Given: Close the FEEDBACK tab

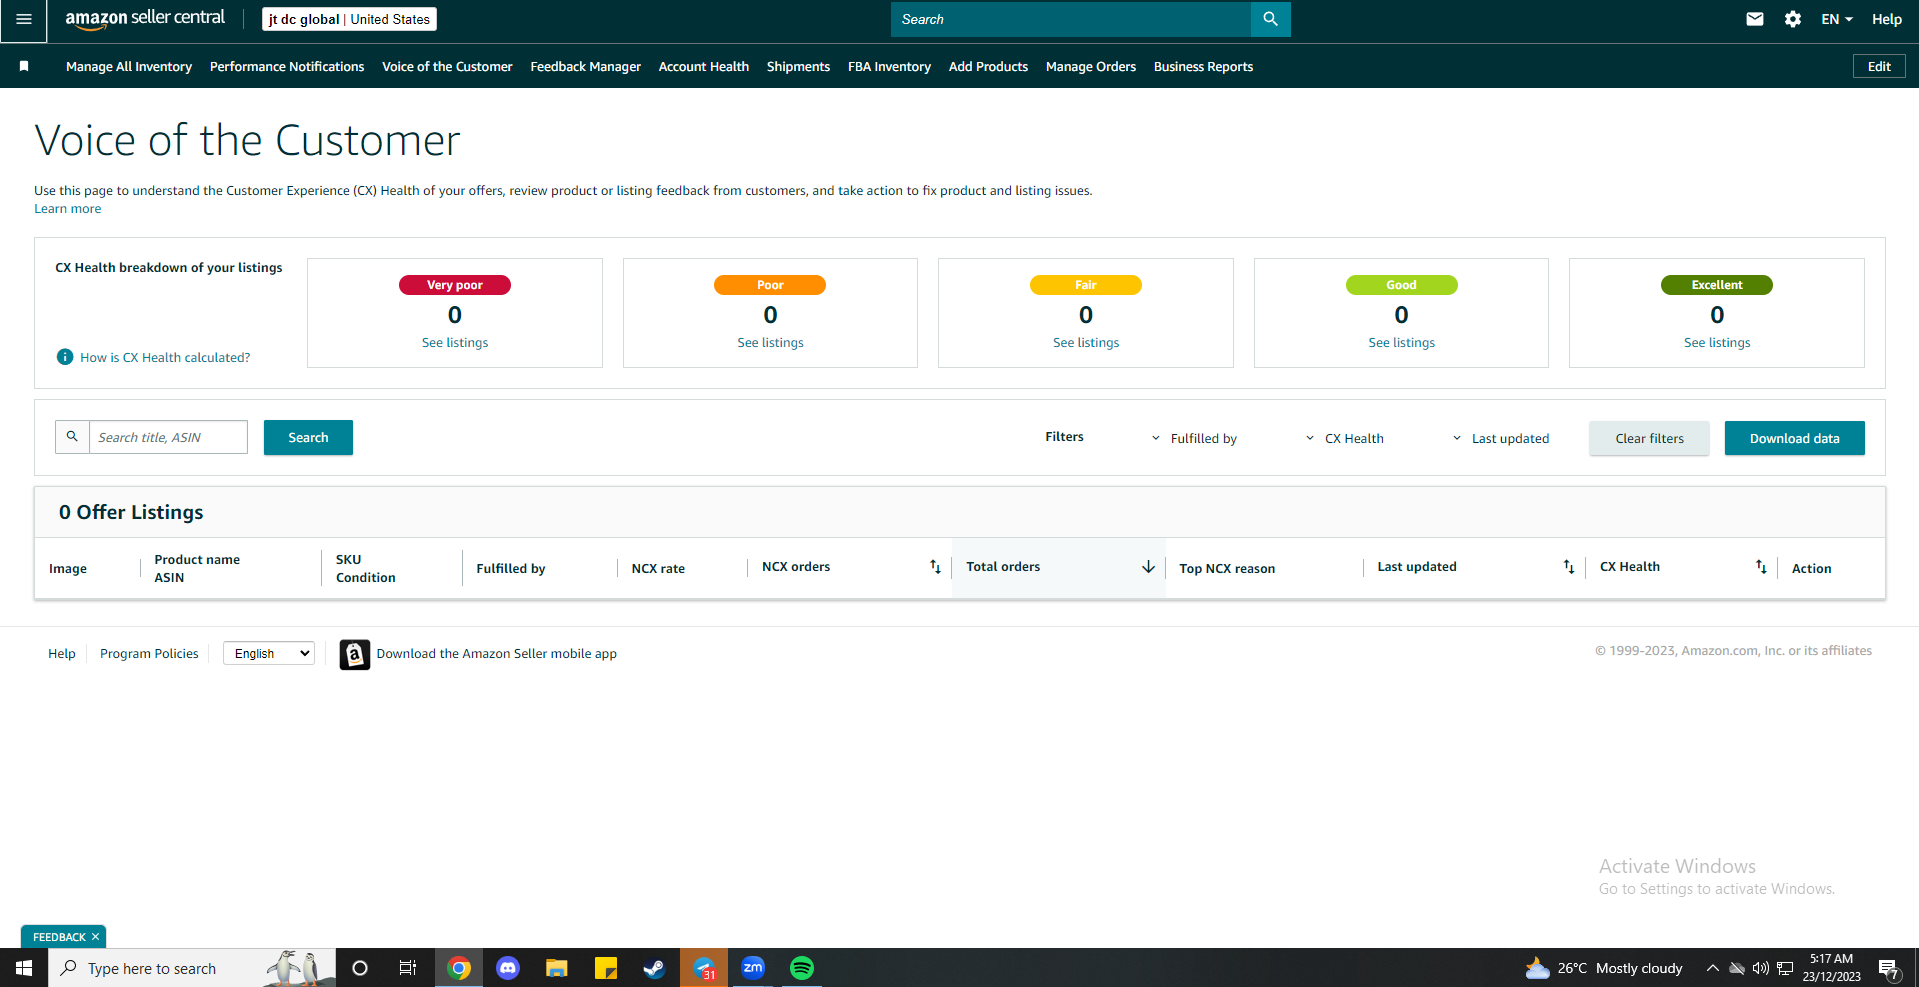Looking at the screenshot, I should coord(95,937).
